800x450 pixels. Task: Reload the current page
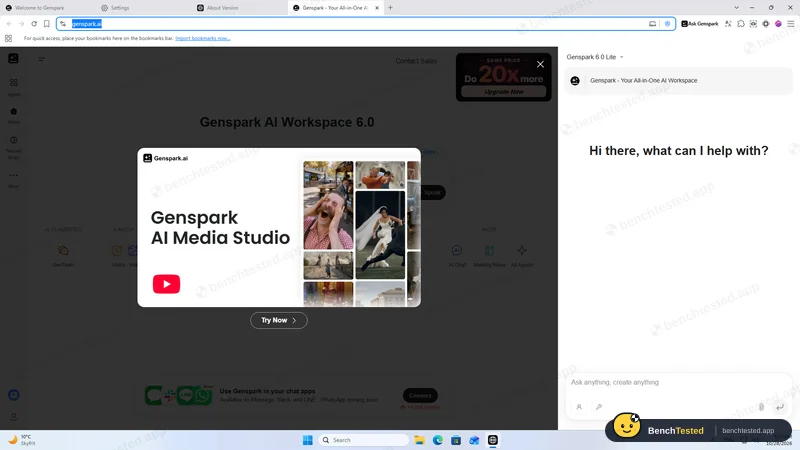tap(34, 23)
